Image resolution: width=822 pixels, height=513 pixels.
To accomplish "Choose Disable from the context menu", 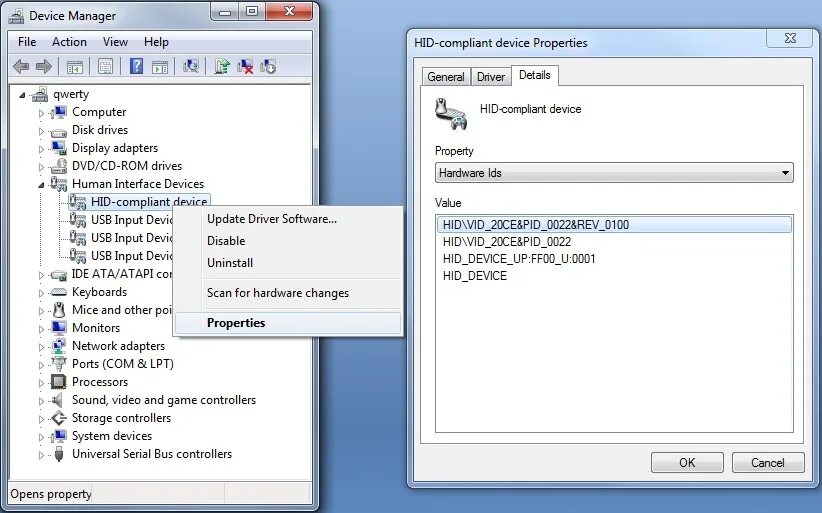I will (x=288, y=241).
